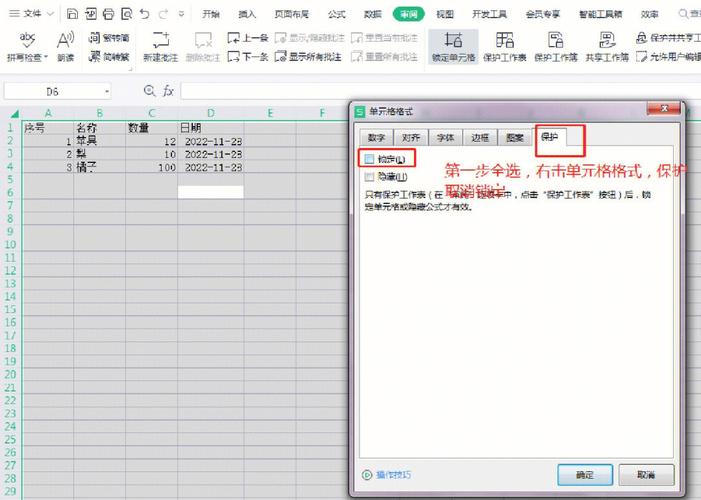Screen dimensions: 701x500
Task: Open the 图案 tab in dialog
Action: [515, 137]
